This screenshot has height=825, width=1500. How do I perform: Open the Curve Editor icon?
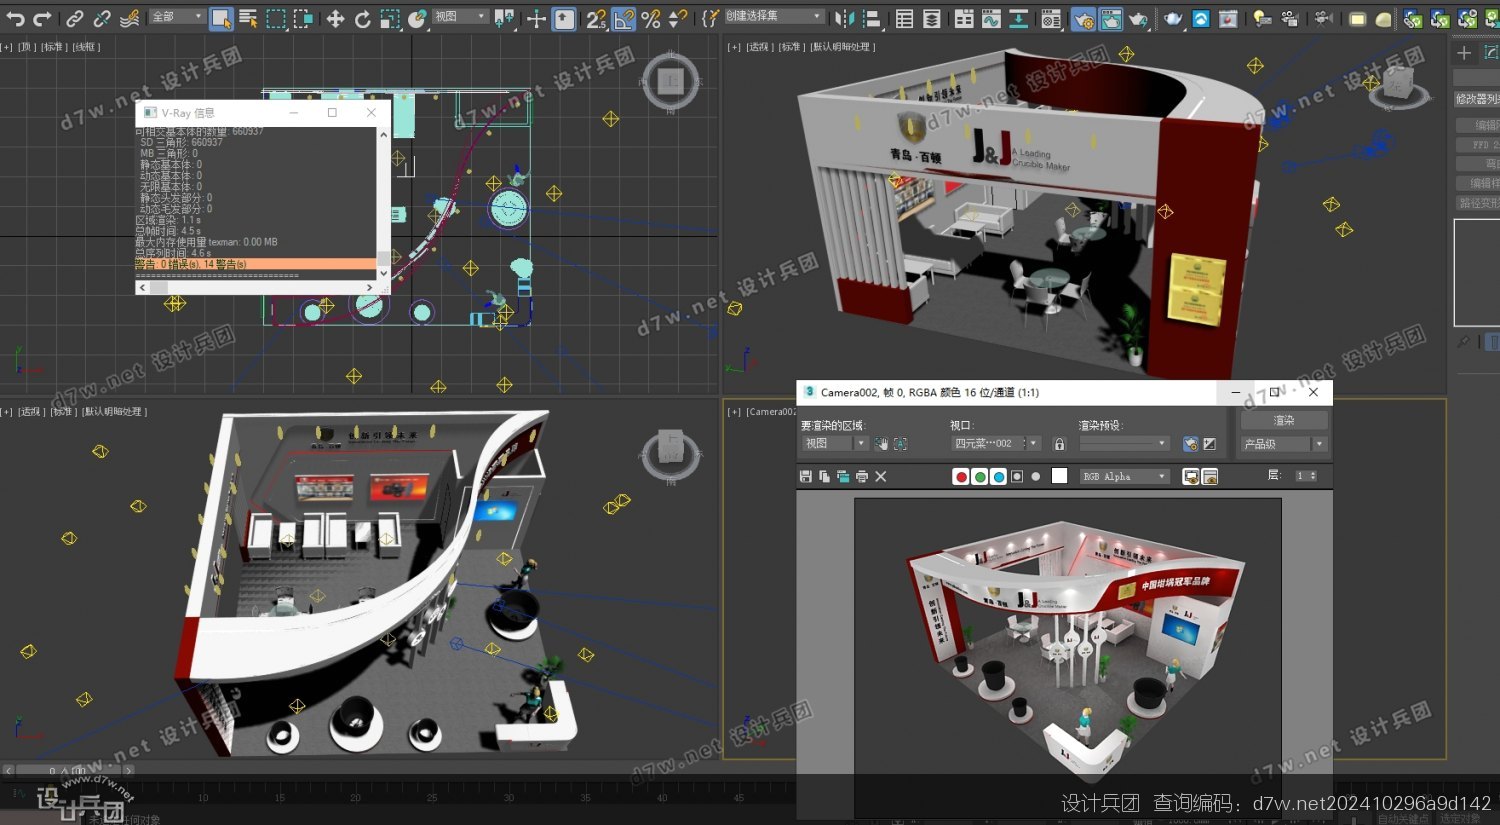991,19
